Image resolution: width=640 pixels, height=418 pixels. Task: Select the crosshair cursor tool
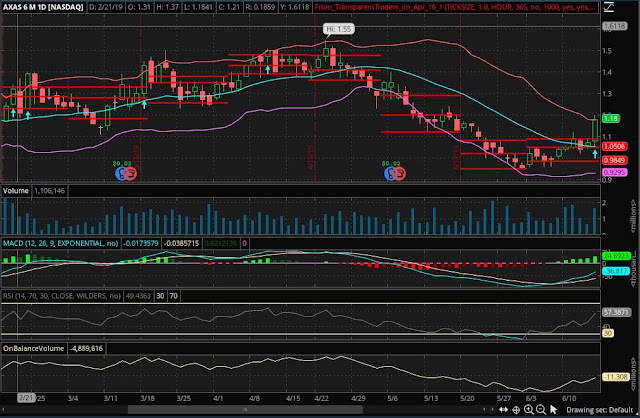click(516, 410)
